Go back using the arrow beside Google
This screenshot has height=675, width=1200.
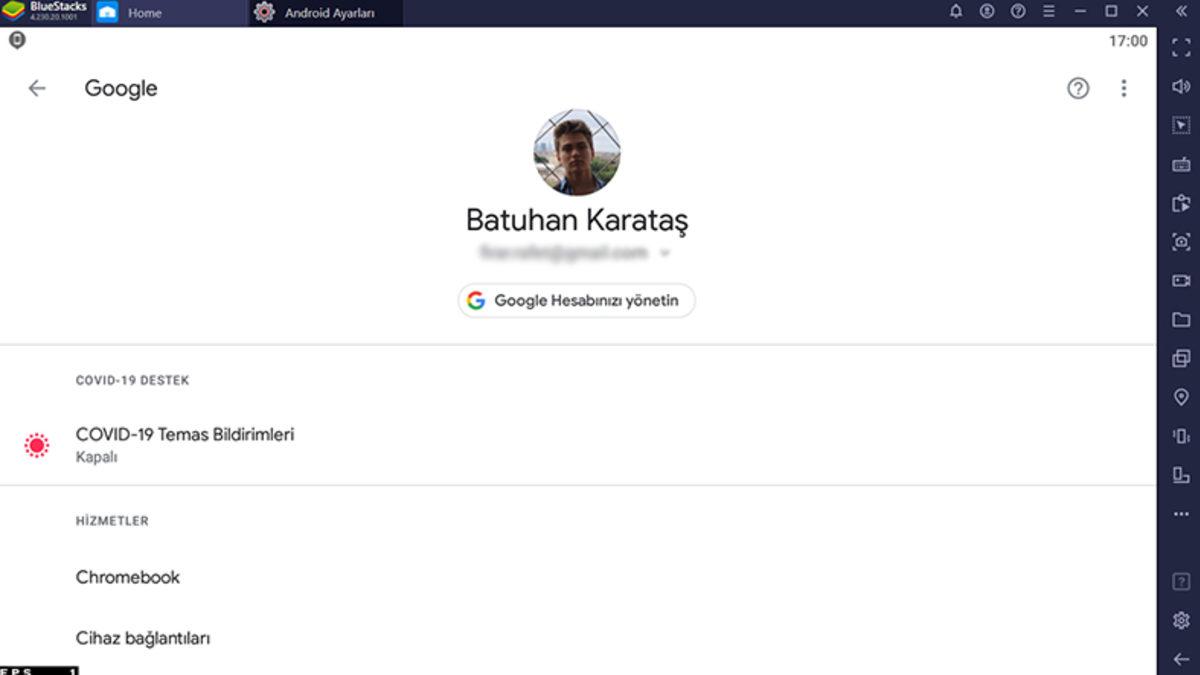pos(37,88)
